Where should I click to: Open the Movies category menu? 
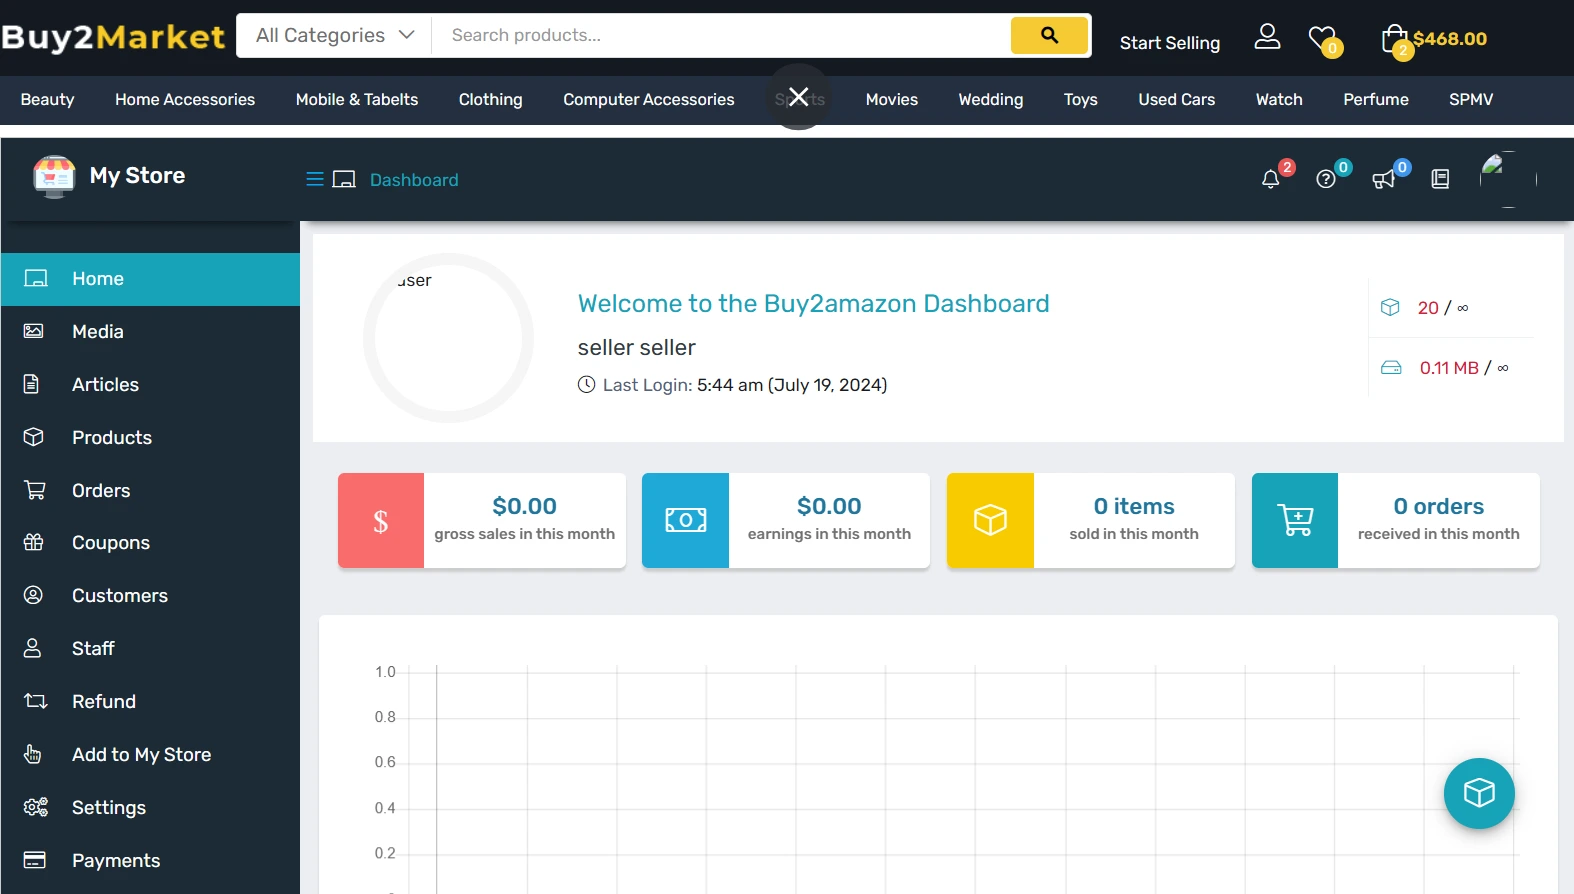[x=892, y=99]
